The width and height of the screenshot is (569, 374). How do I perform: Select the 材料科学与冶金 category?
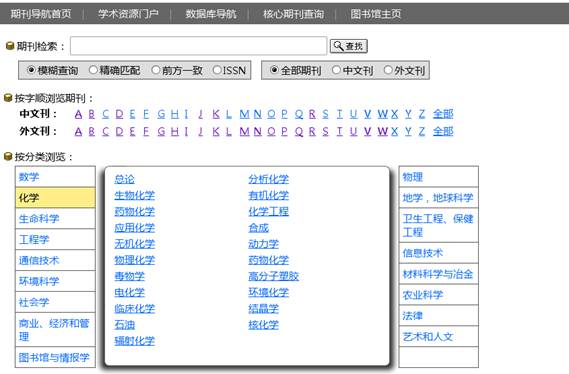438,274
